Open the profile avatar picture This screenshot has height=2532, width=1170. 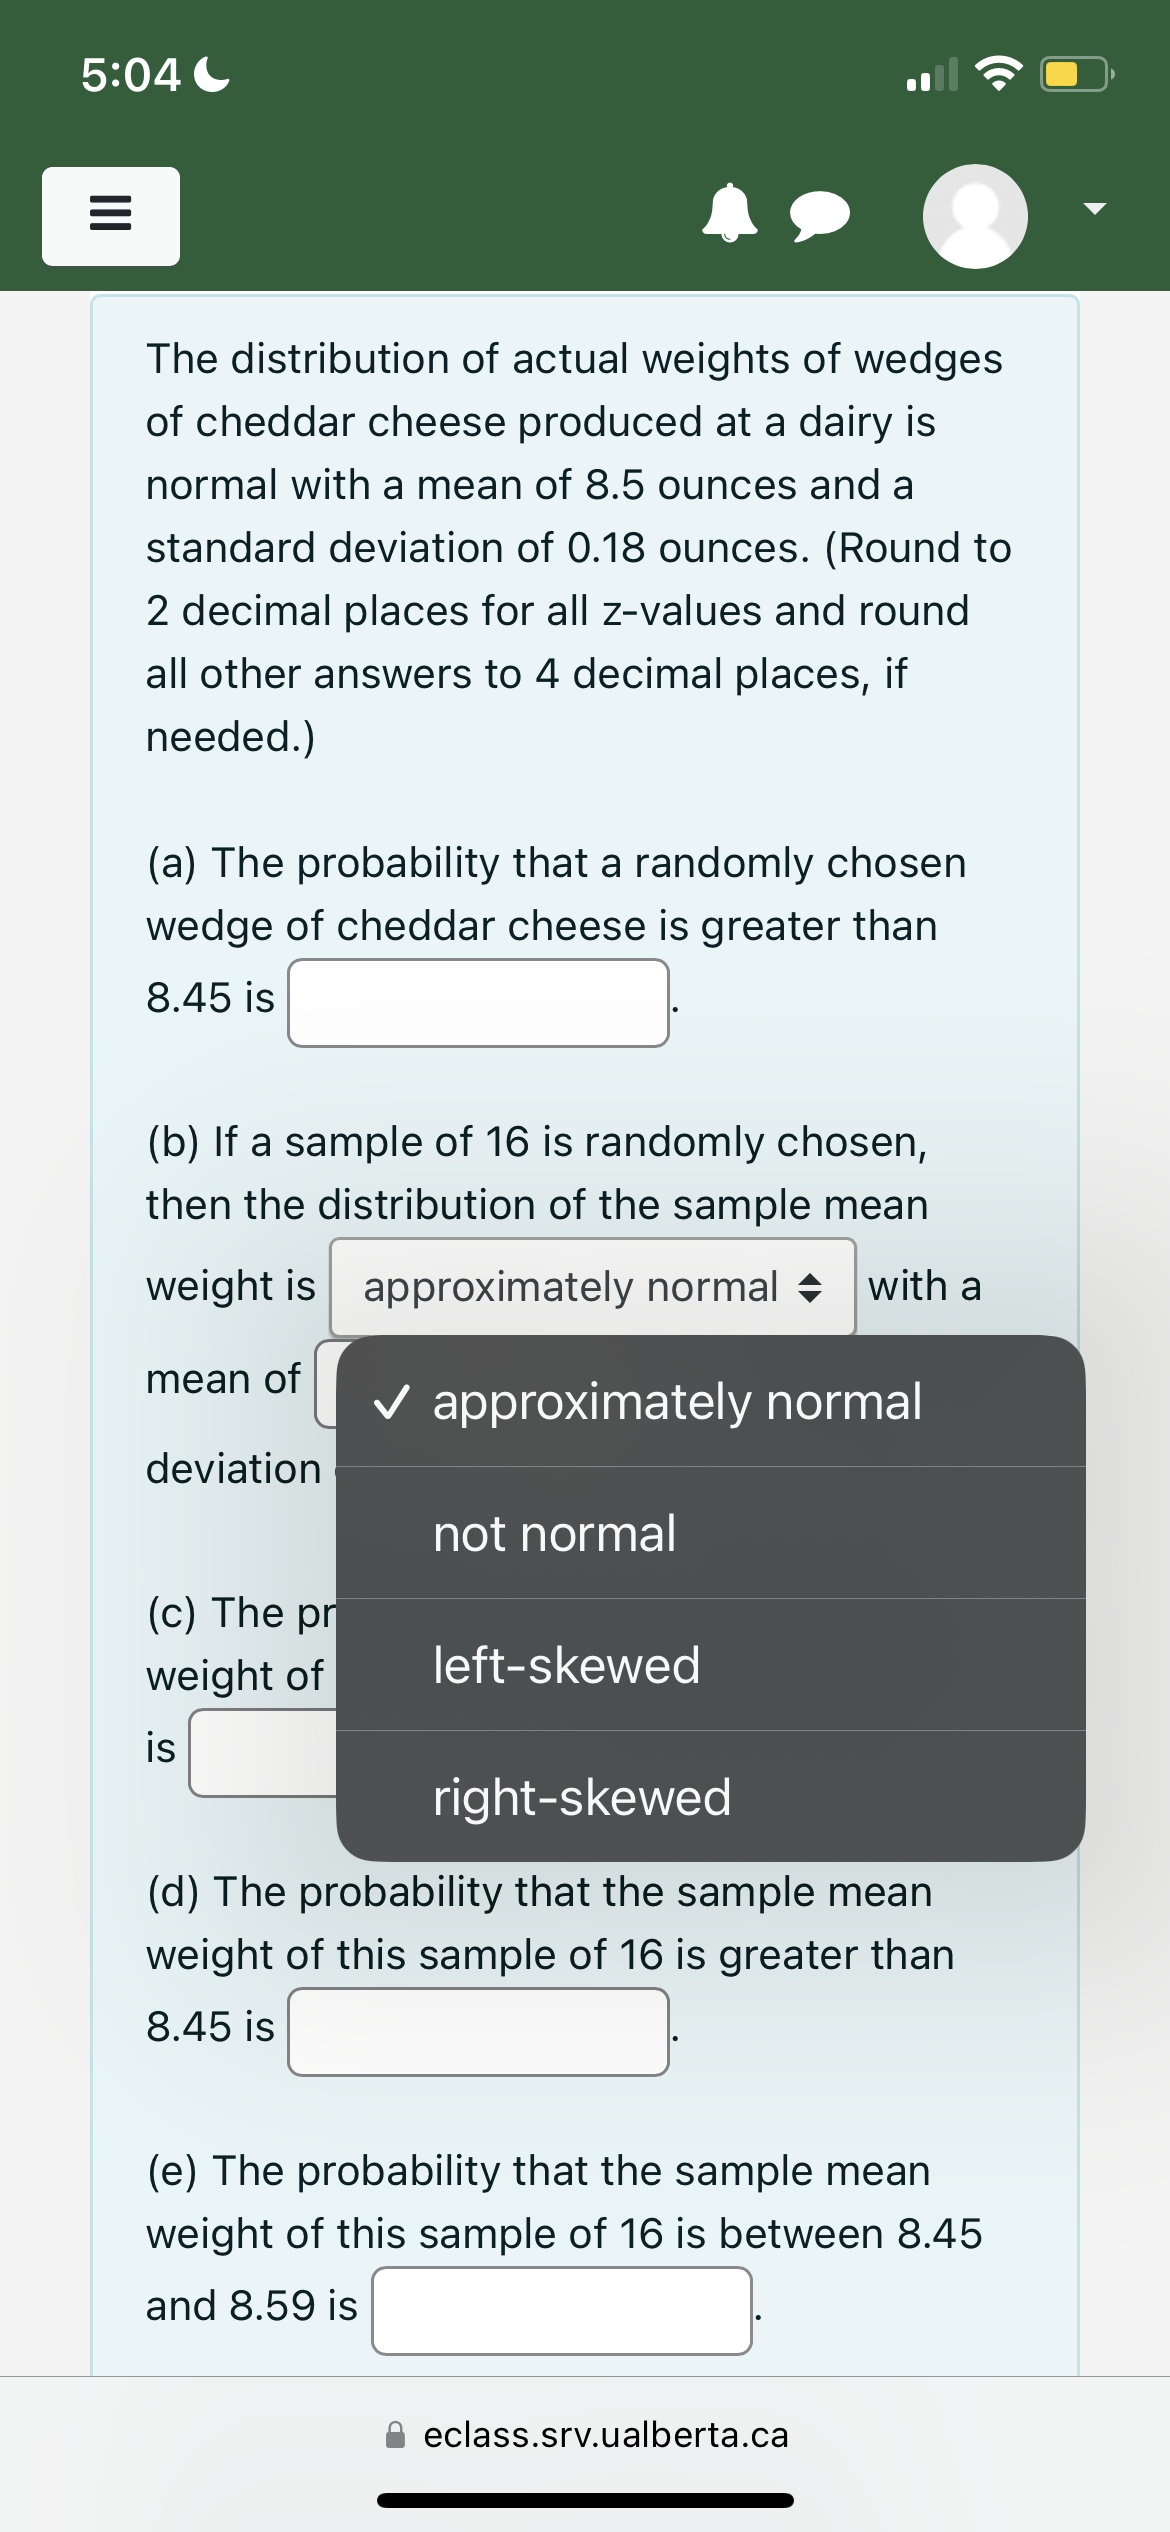[x=973, y=215]
